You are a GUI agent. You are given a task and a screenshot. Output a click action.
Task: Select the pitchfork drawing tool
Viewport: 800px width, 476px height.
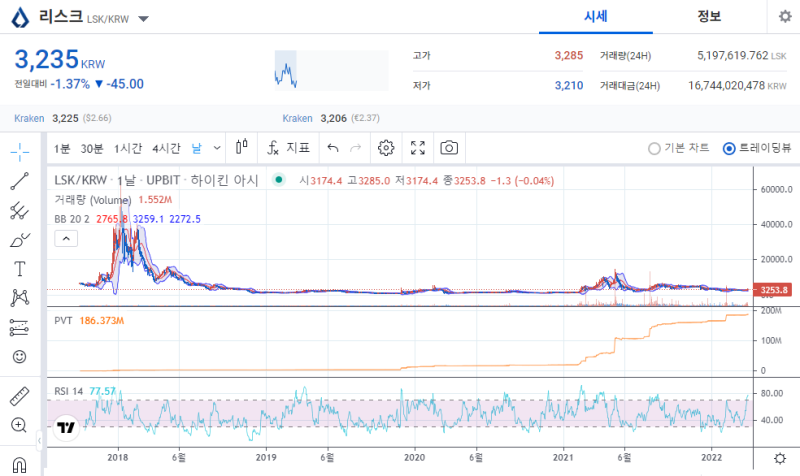[x=19, y=210]
